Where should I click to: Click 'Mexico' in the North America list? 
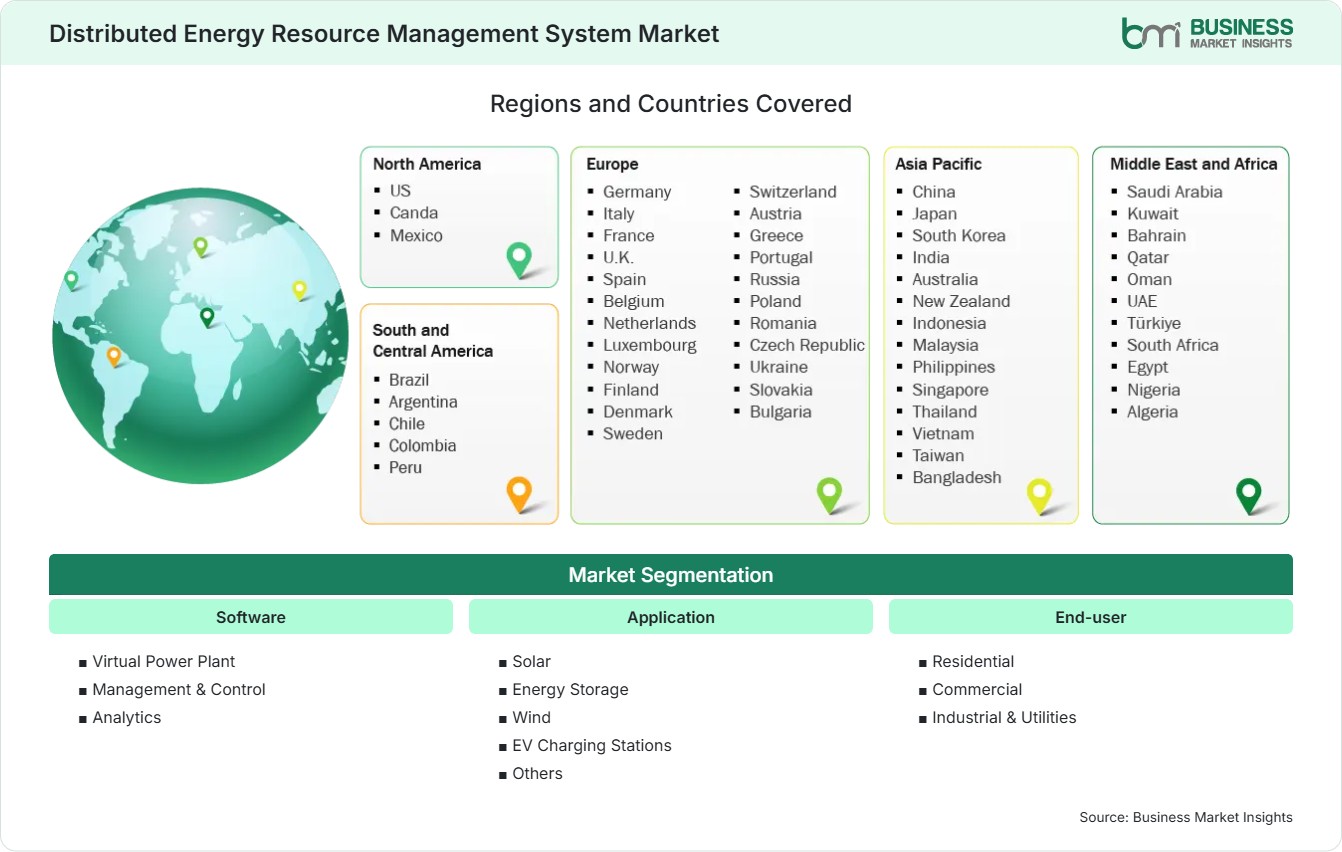[x=416, y=235]
